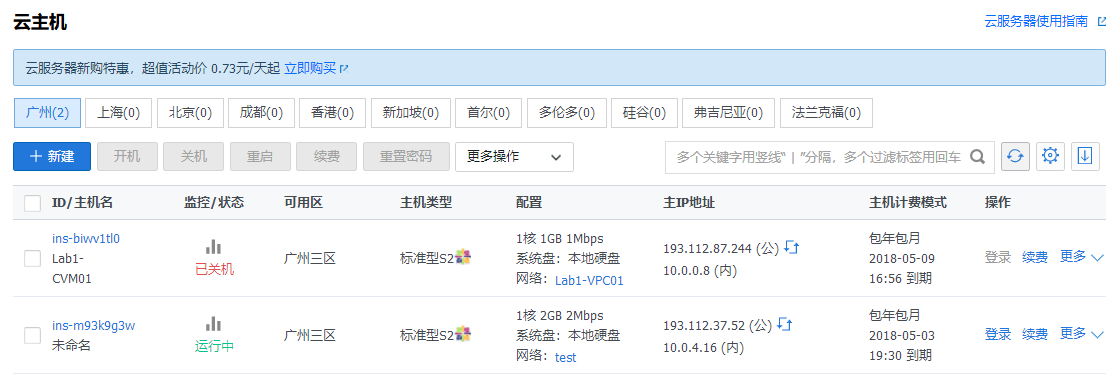Click the 可用区 column header
This screenshot has width=1115, height=382.
(x=303, y=203)
